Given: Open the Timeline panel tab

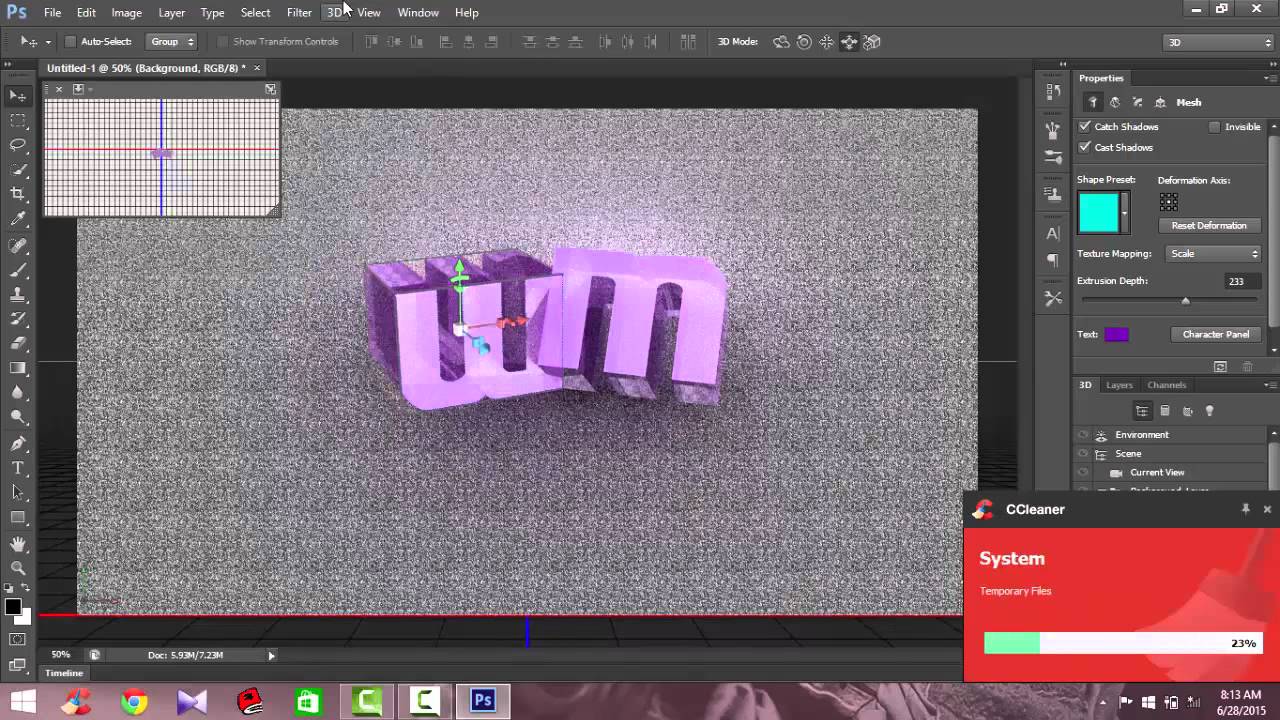Looking at the screenshot, I should point(64,673).
